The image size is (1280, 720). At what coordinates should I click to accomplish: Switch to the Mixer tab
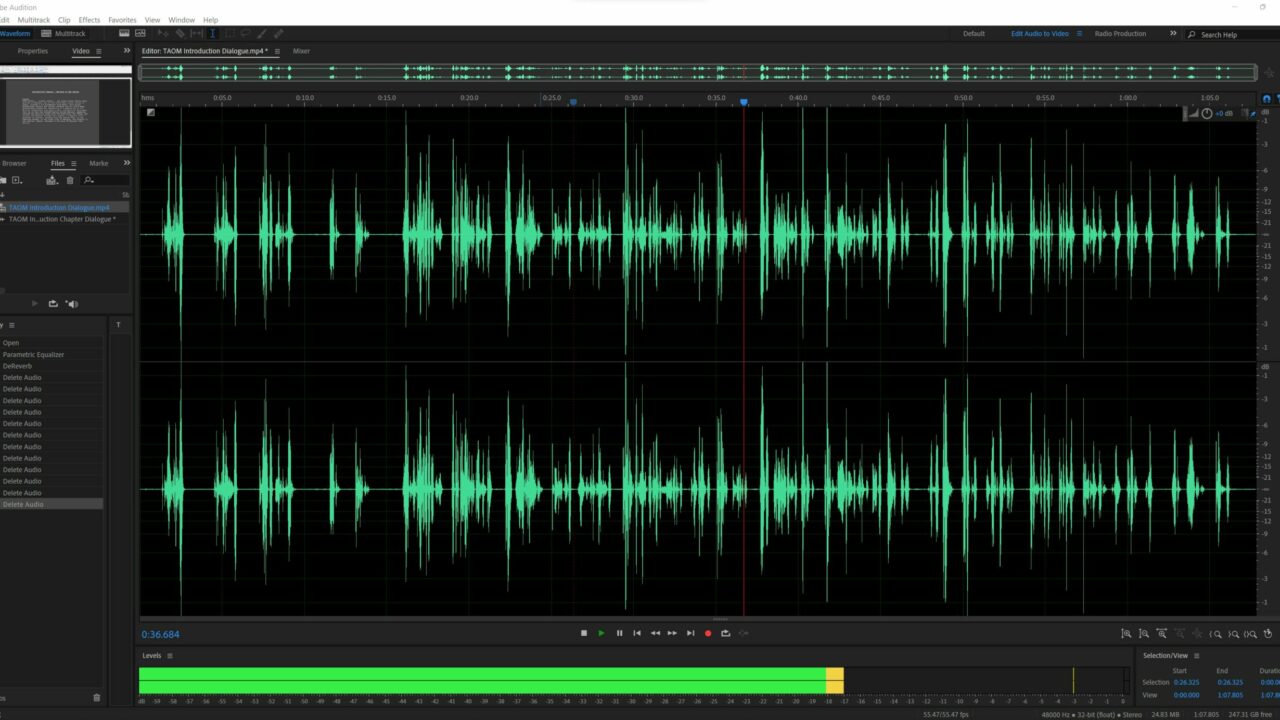pos(301,51)
